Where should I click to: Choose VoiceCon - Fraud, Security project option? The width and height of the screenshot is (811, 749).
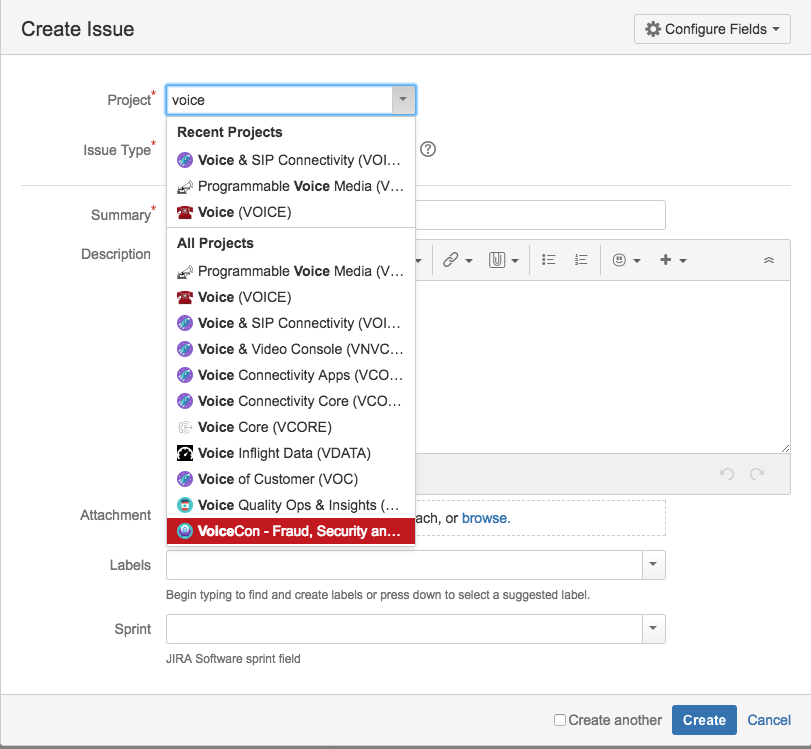290,531
